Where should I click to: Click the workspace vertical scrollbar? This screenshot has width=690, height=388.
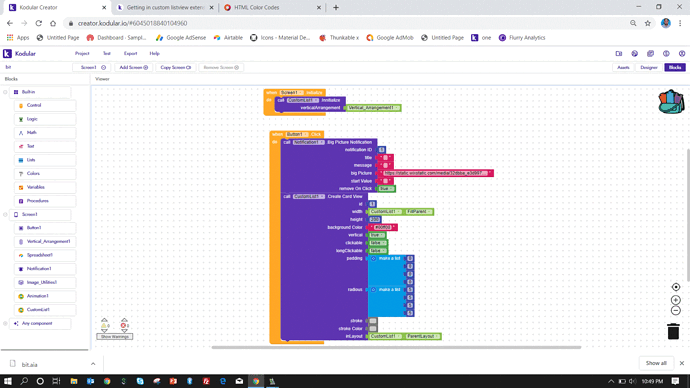688,216
